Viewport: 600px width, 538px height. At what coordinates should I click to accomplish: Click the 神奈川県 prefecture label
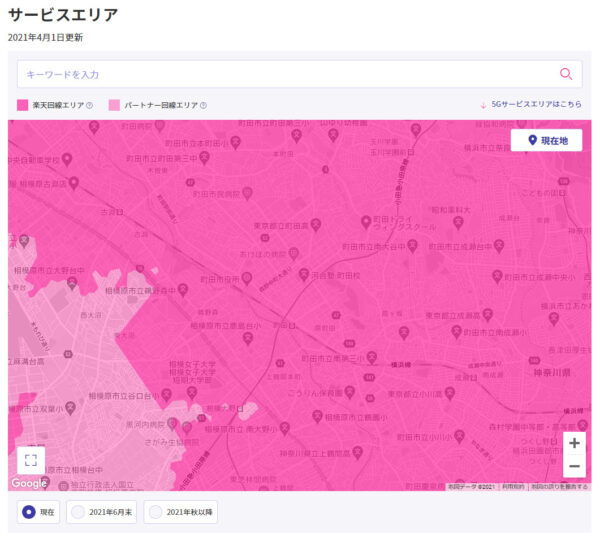pos(552,373)
